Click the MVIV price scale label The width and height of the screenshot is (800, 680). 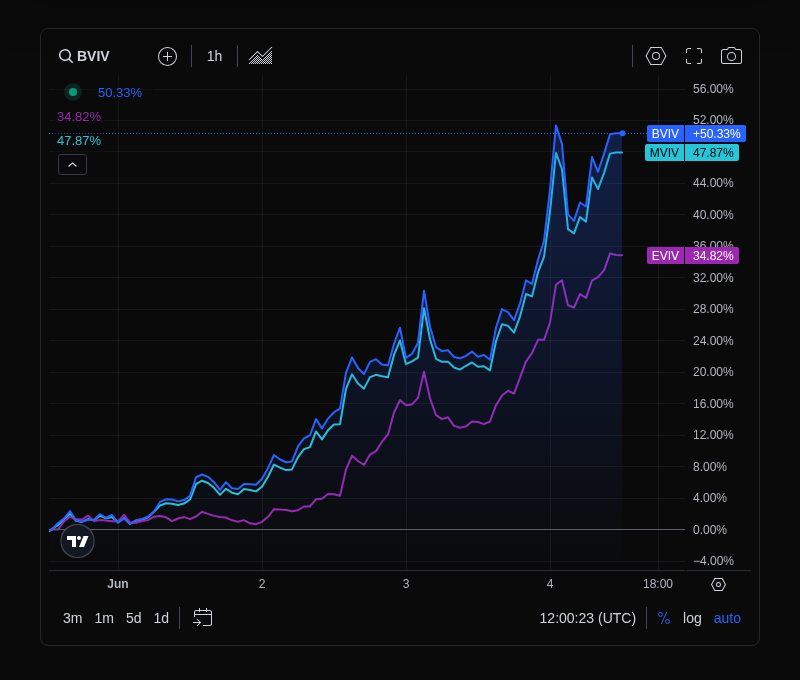(x=664, y=153)
